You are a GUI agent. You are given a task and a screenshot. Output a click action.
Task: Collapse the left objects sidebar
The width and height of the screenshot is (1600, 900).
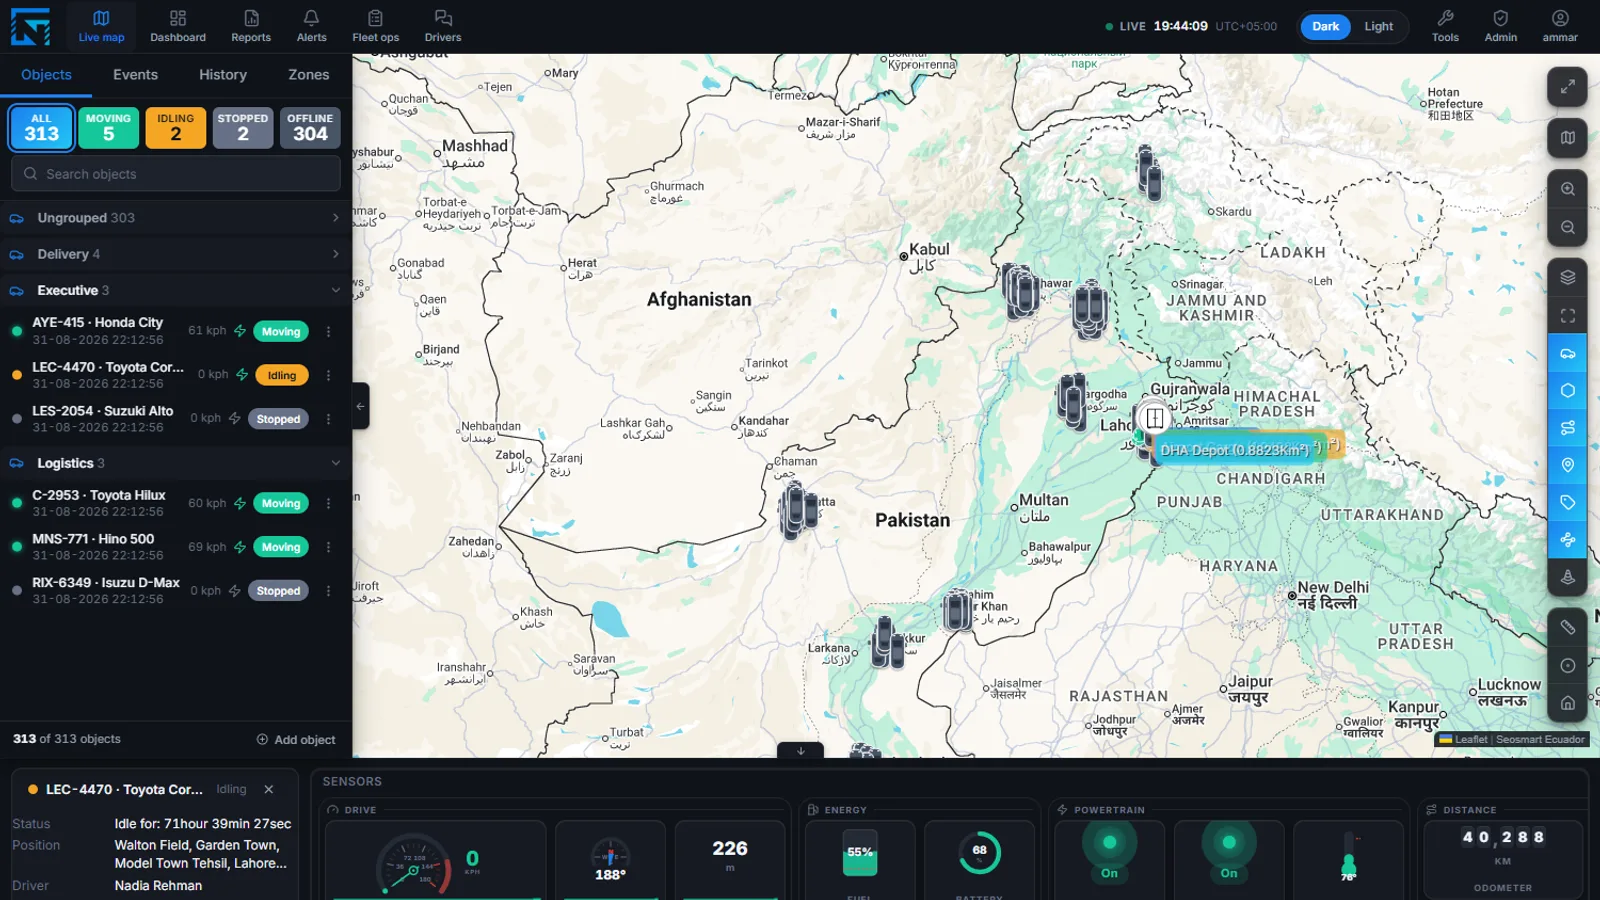pos(360,406)
